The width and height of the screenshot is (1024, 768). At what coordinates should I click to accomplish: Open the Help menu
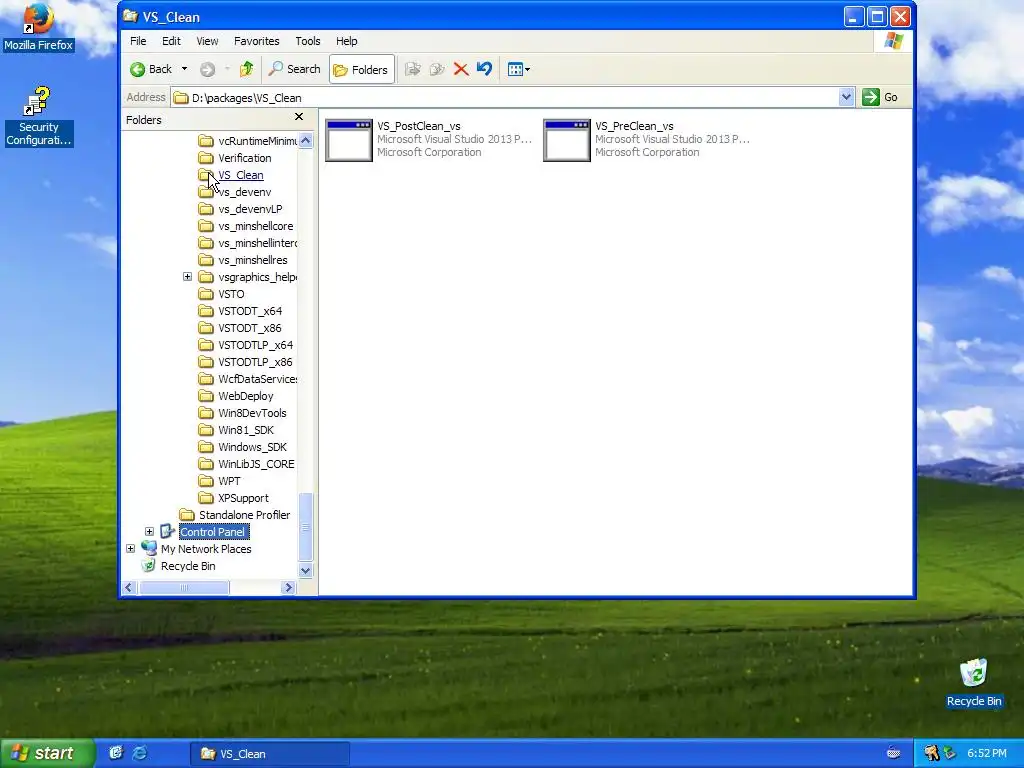click(347, 41)
